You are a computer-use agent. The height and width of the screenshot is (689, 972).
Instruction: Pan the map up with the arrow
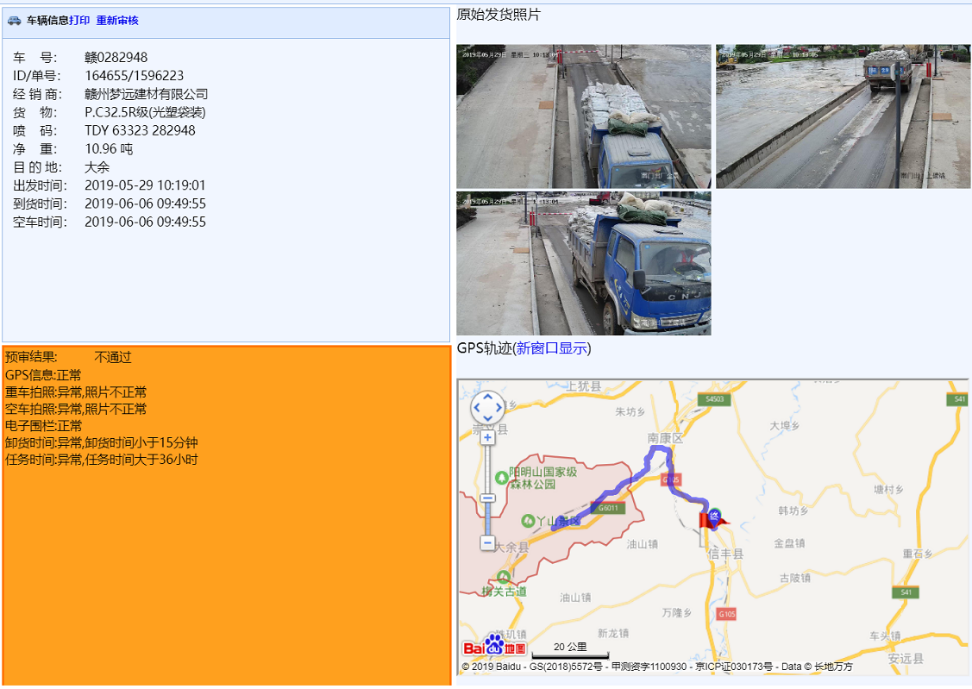(x=488, y=397)
